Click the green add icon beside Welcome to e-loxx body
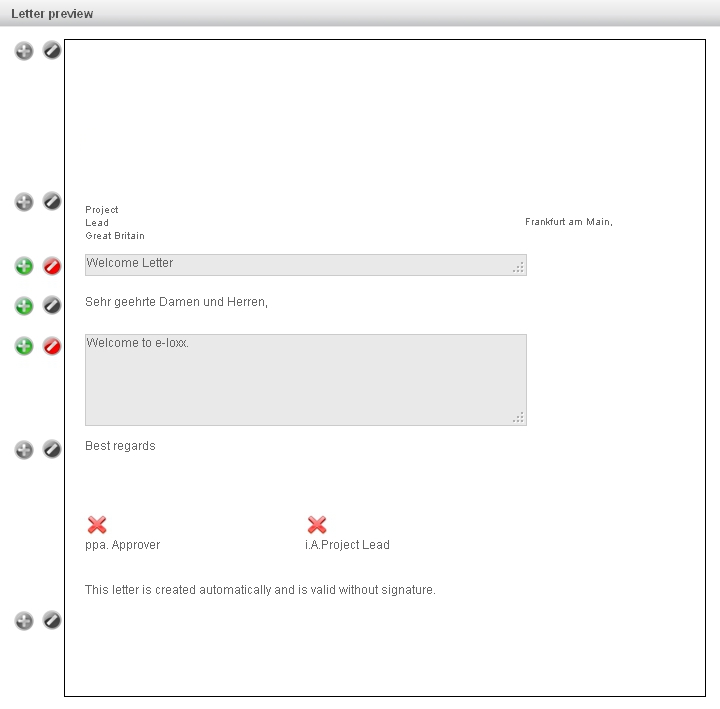Screen dimensions: 720x709 pos(24,346)
